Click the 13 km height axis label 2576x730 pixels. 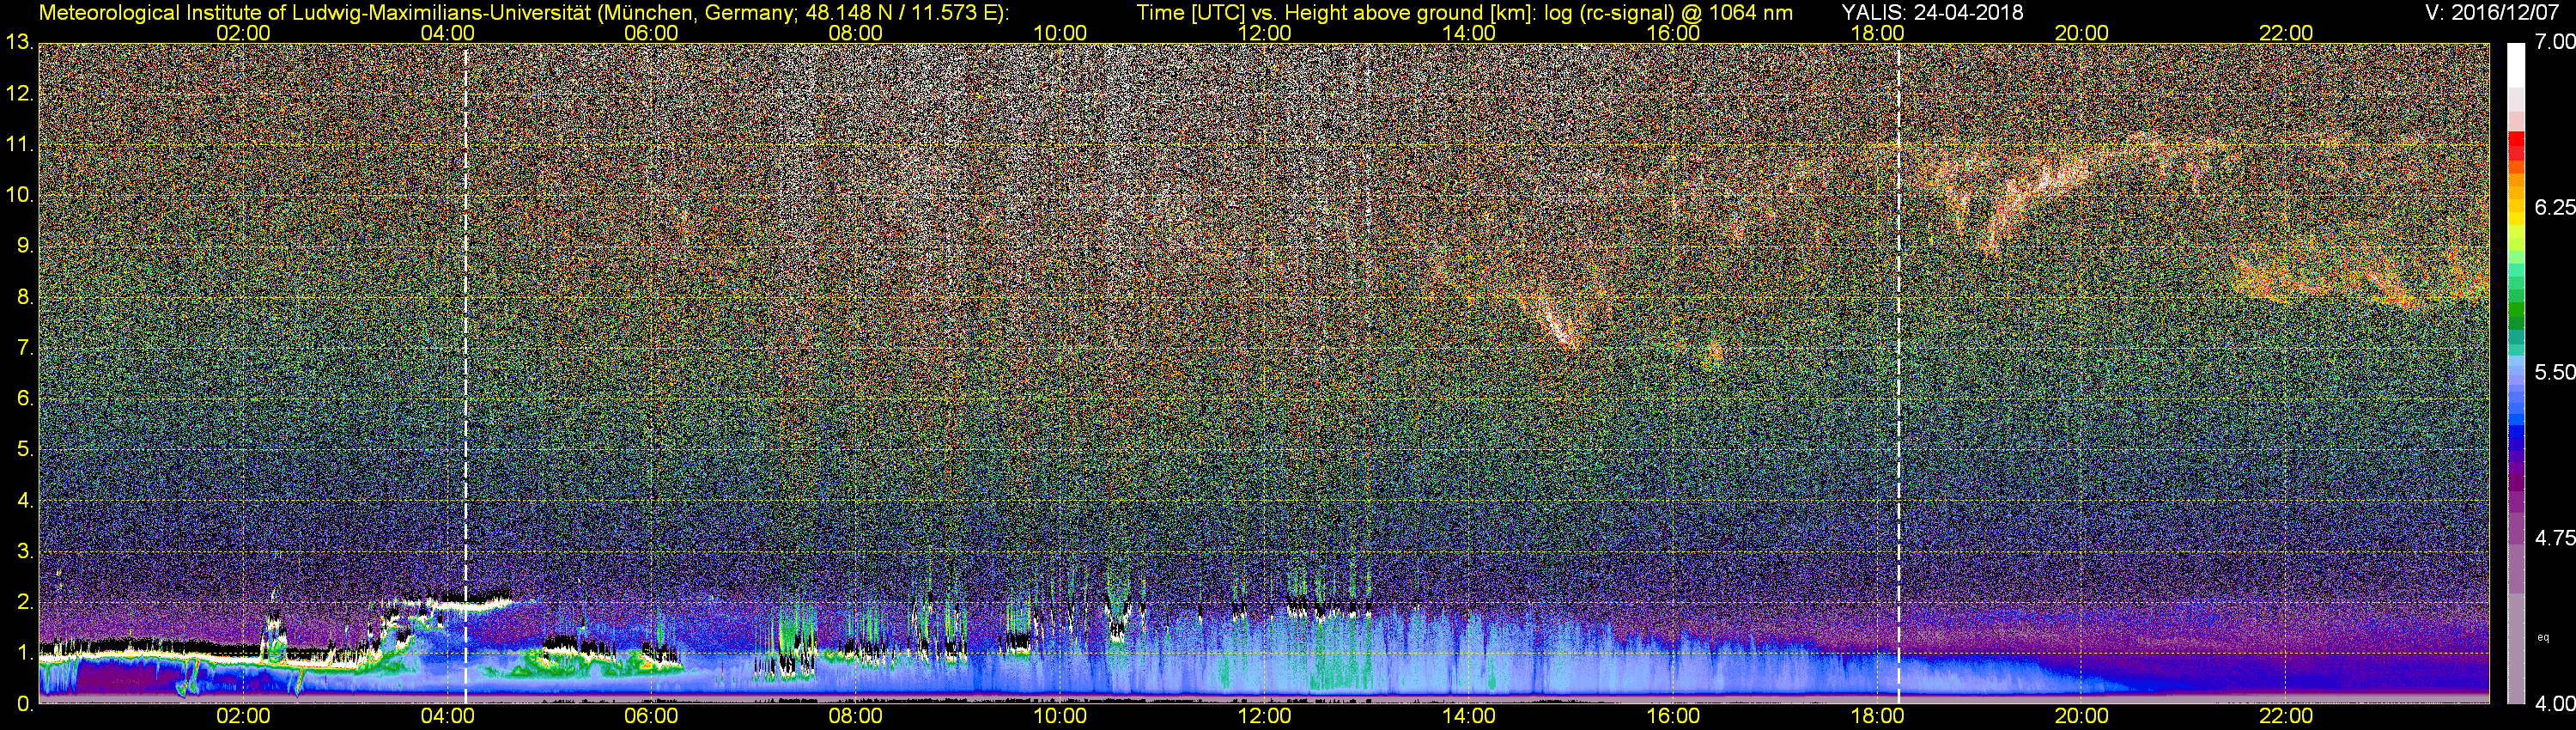(x=19, y=43)
